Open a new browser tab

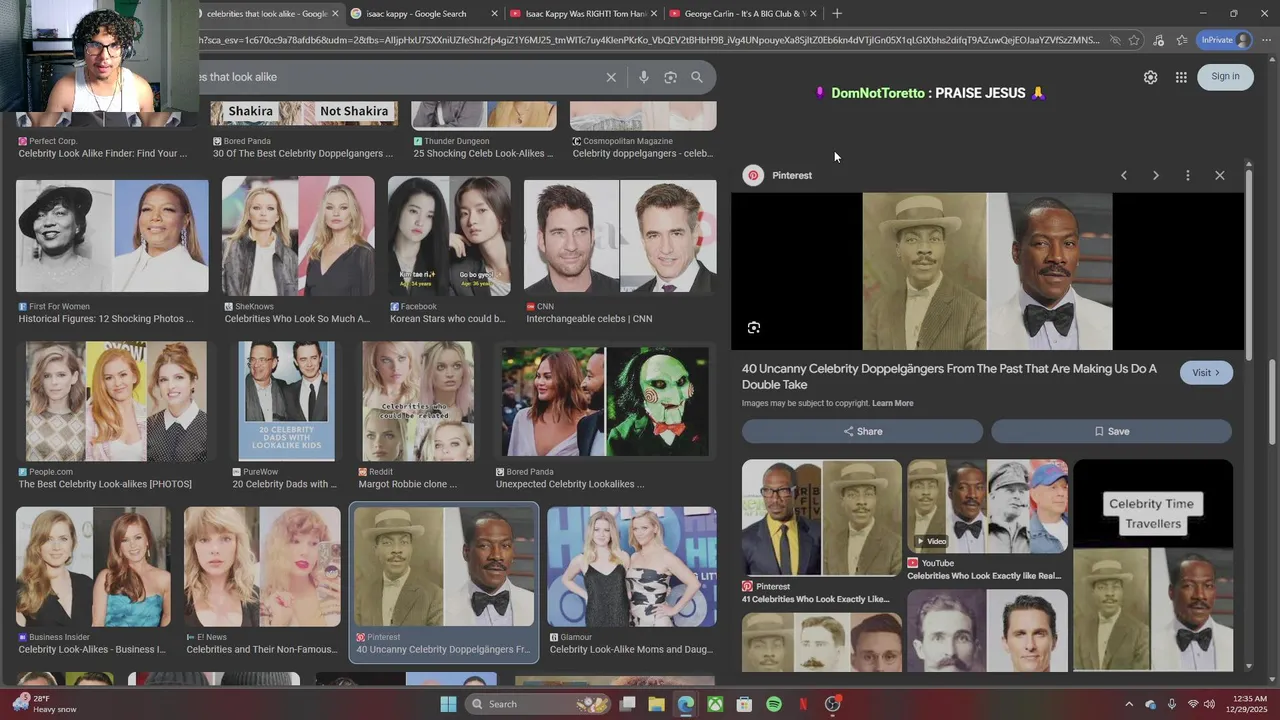tap(837, 13)
